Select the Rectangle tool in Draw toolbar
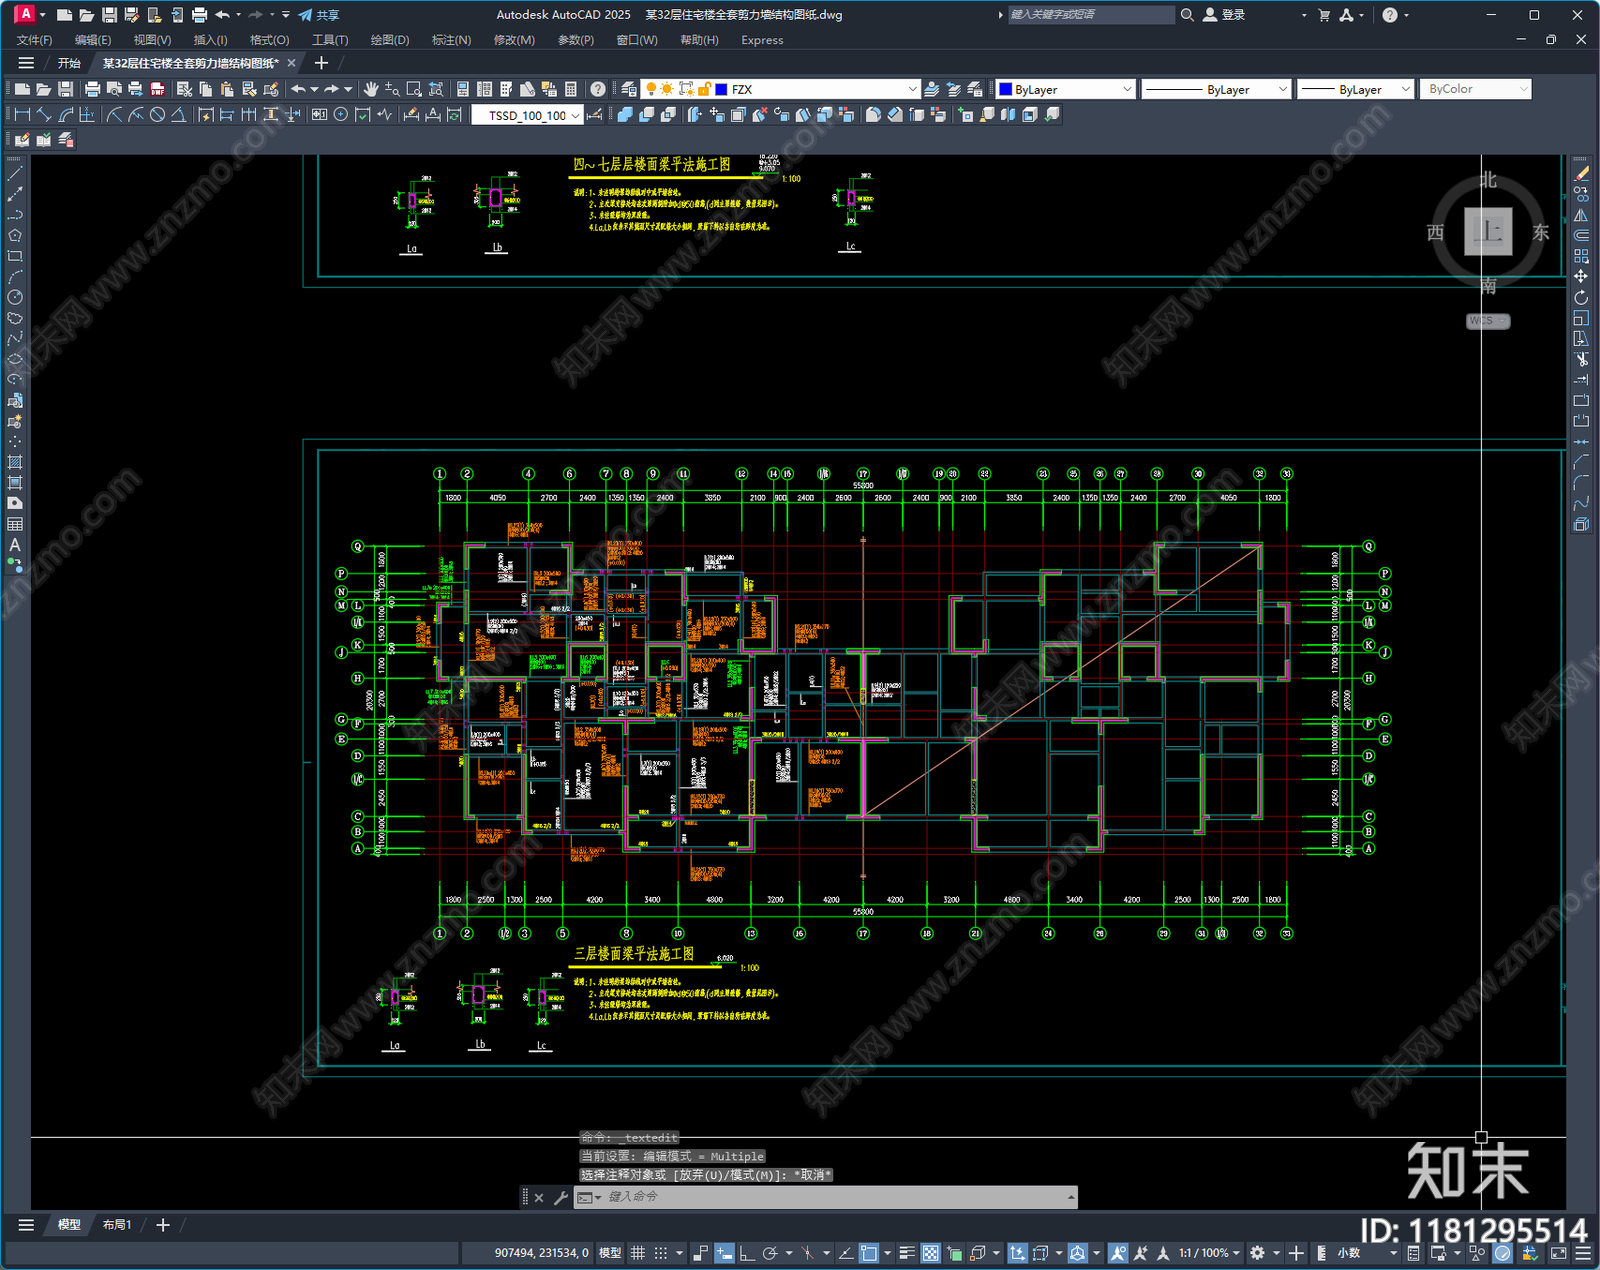Screen dimensions: 1600x1270 click(x=15, y=256)
